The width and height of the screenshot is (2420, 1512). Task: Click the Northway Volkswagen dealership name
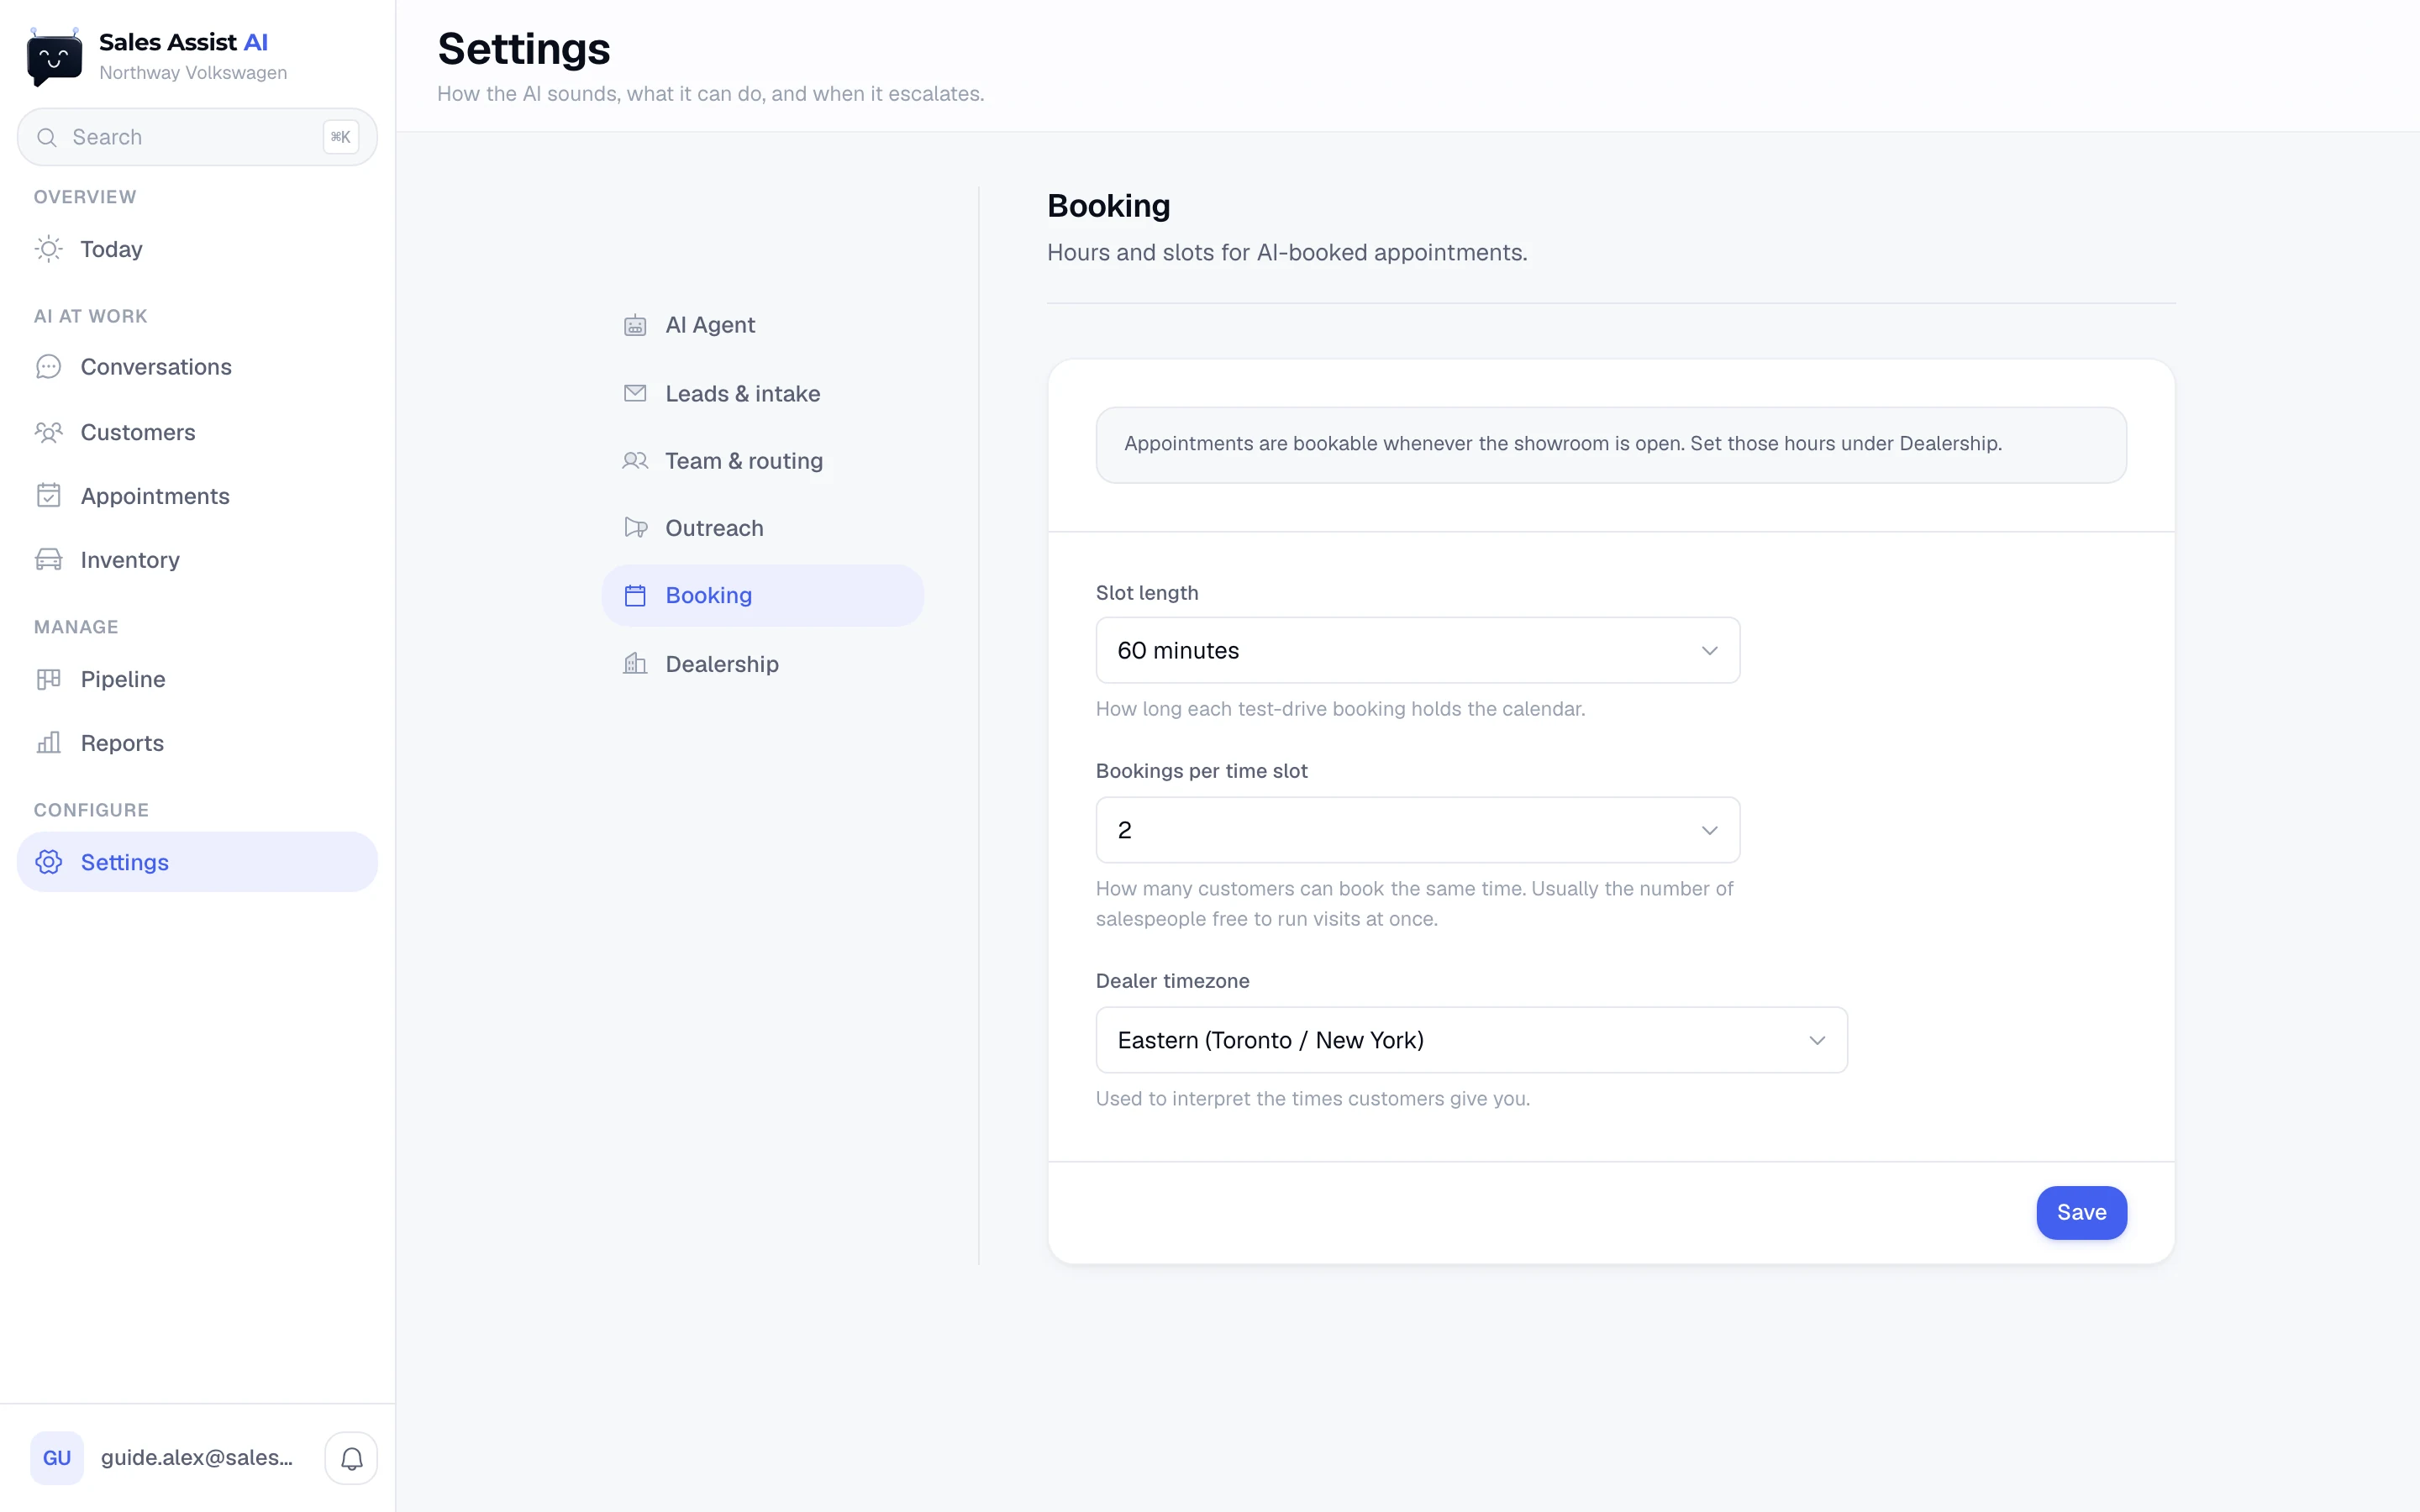193,73
